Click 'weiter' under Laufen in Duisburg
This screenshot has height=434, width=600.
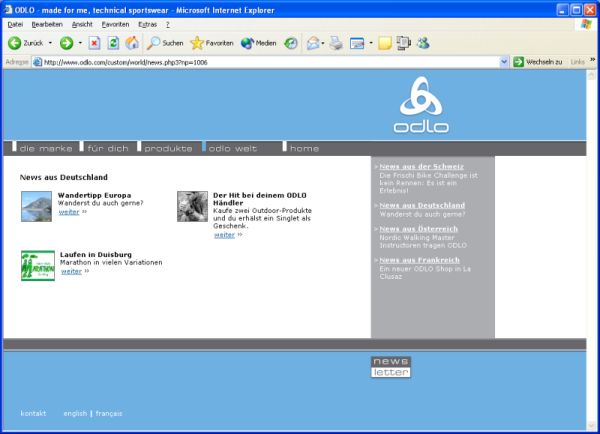(x=71, y=271)
